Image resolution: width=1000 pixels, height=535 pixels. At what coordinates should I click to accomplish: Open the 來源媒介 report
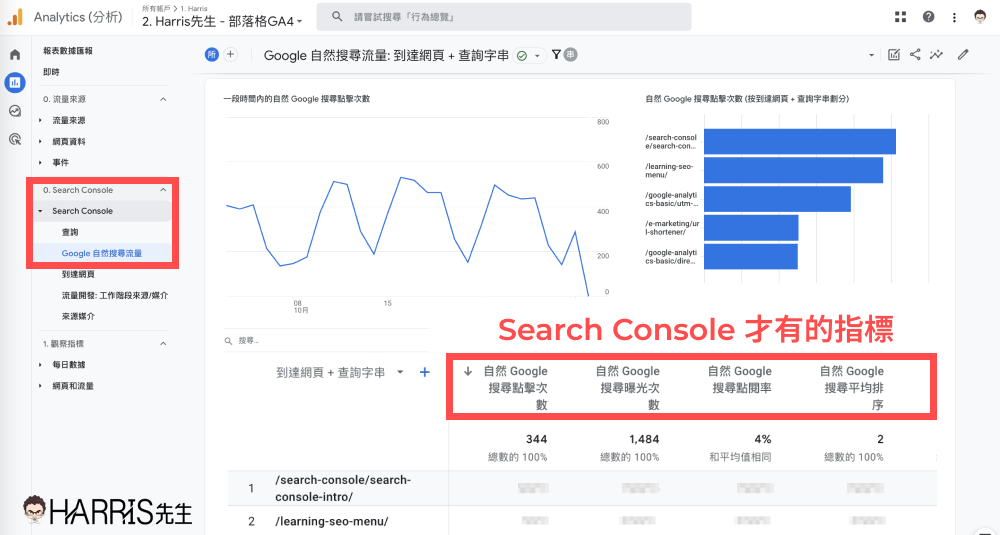tap(78, 316)
